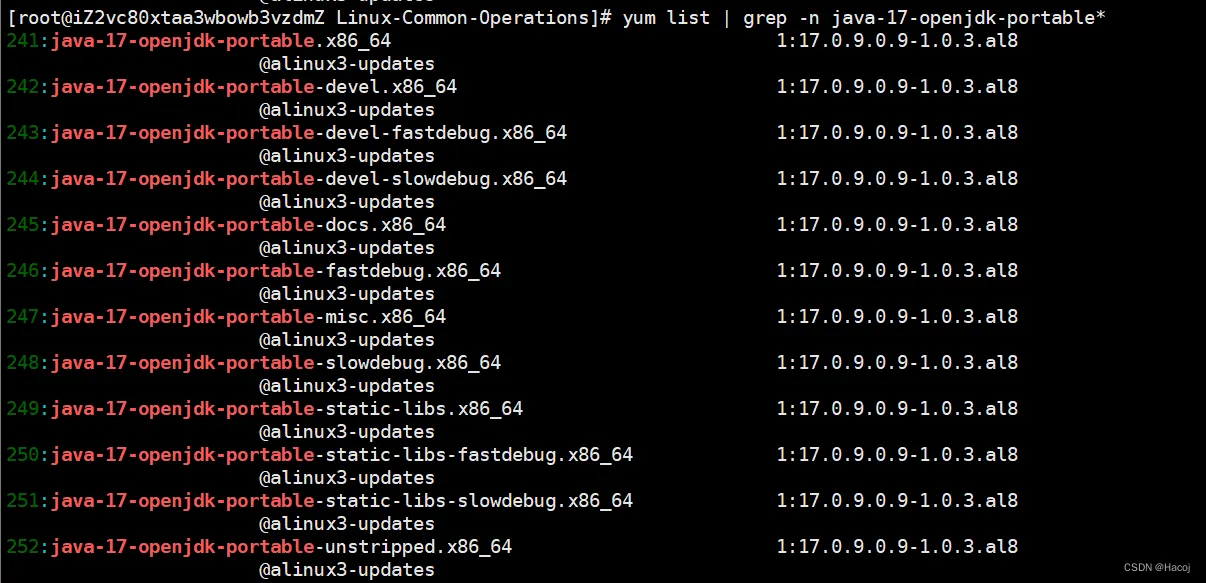Click the @alinux3-updates repo under line 247
This screenshot has width=1206, height=583.
click(347, 340)
